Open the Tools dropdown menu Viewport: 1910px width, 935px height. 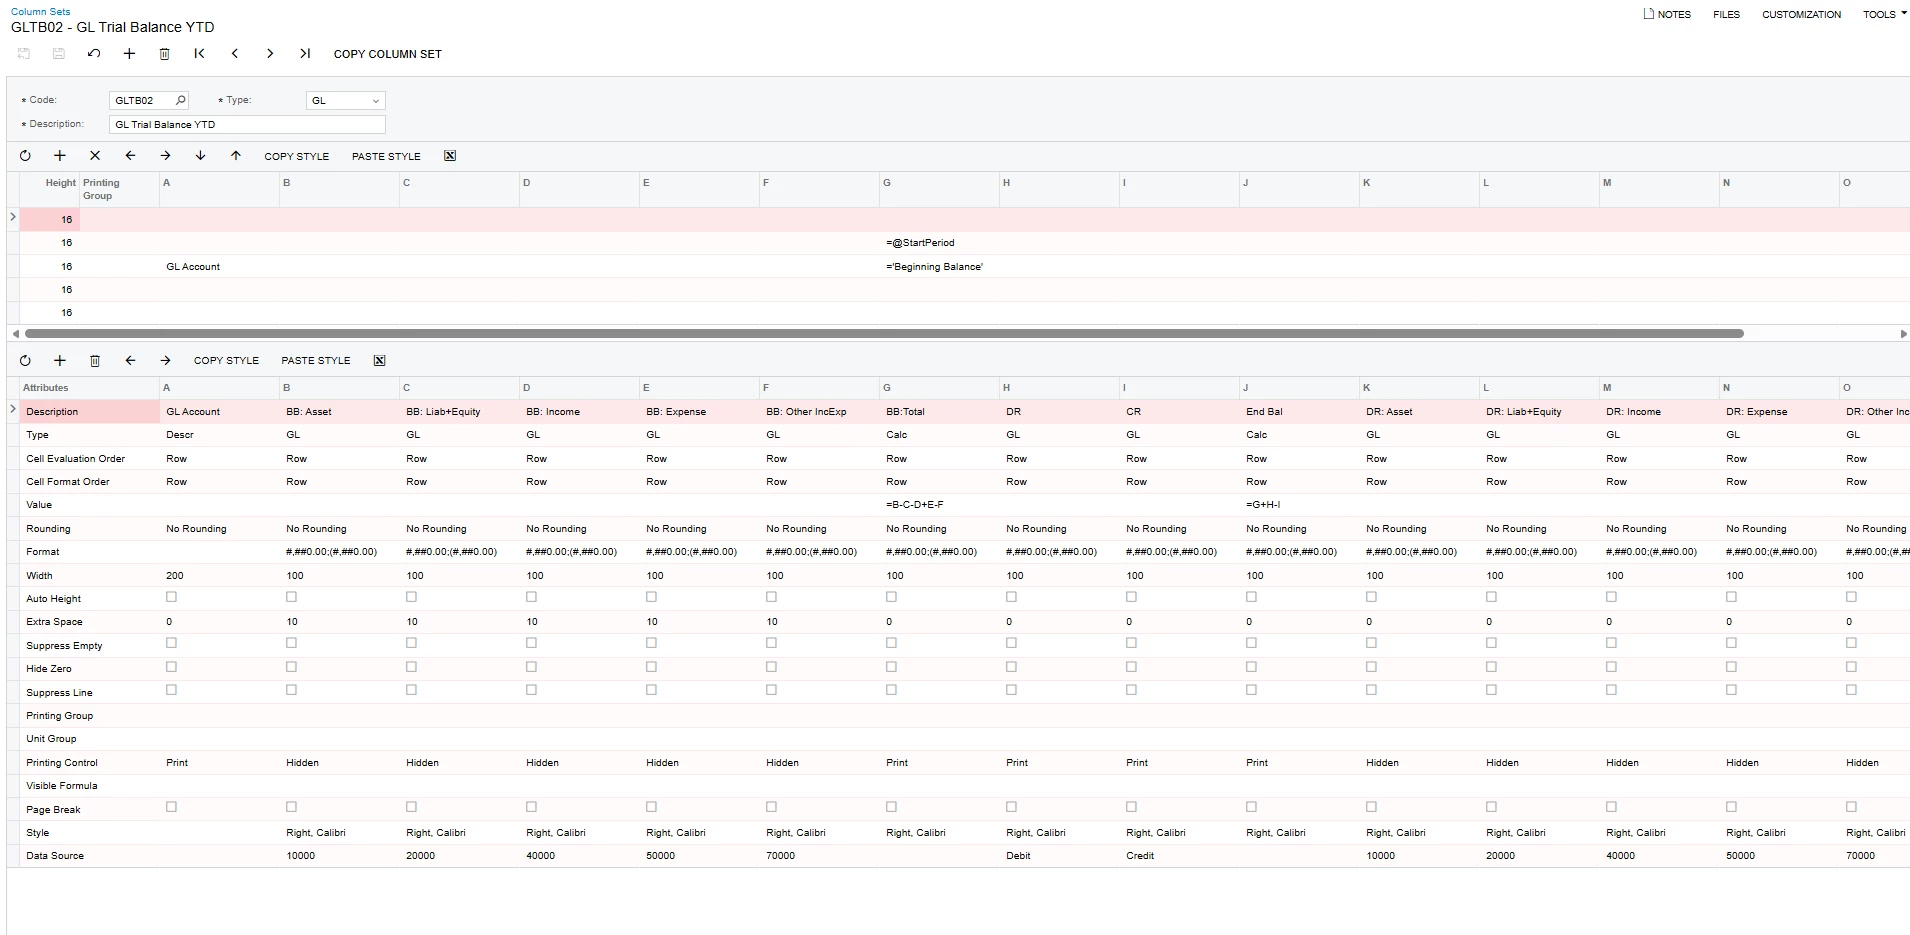click(x=1884, y=14)
